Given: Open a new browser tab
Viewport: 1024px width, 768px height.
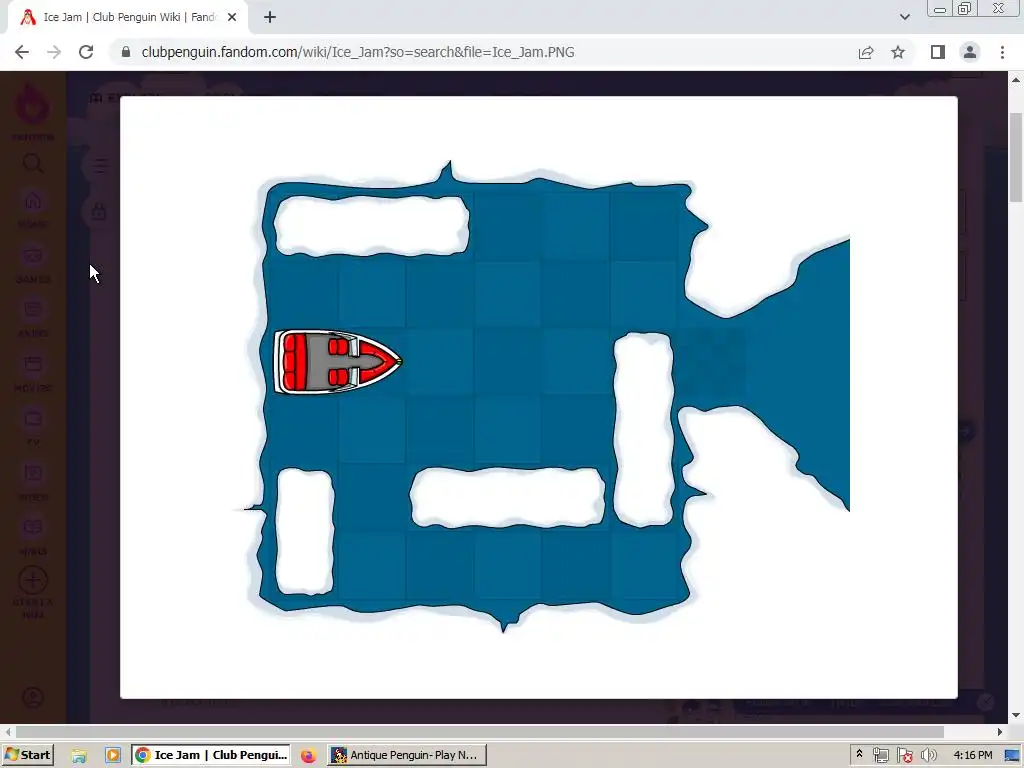Looking at the screenshot, I should (270, 18).
